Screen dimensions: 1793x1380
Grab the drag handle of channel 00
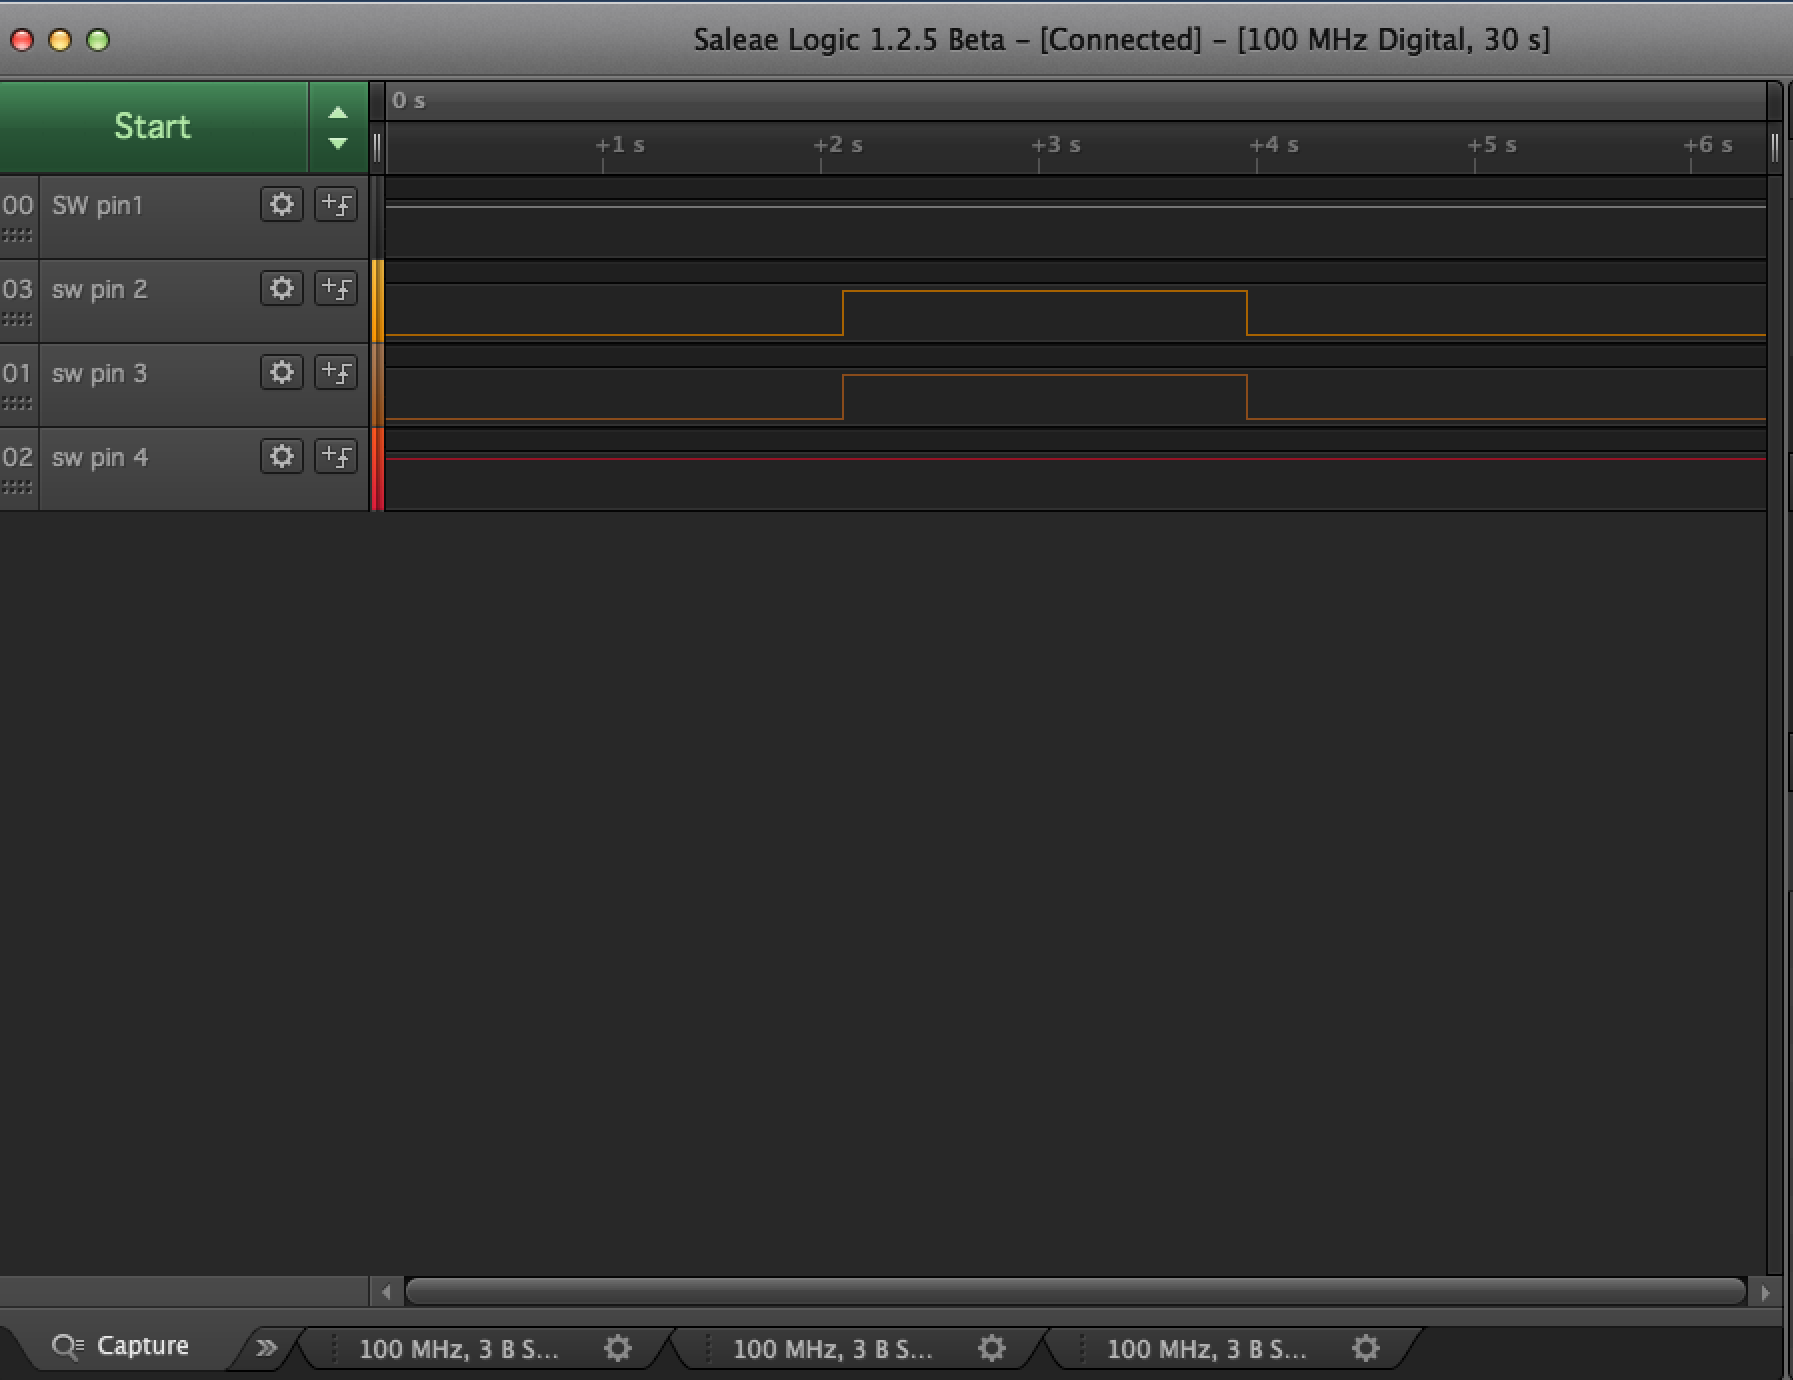(17, 236)
